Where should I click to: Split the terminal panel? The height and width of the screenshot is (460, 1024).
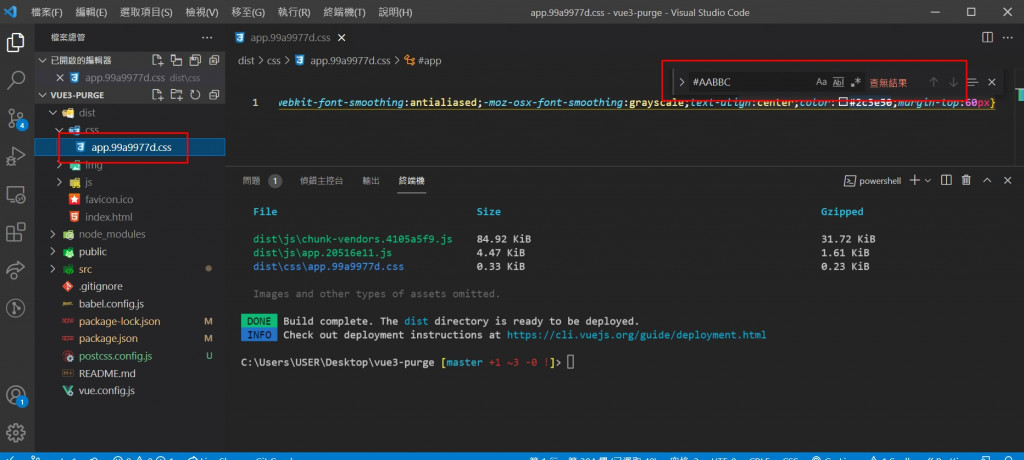(x=946, y=180)
